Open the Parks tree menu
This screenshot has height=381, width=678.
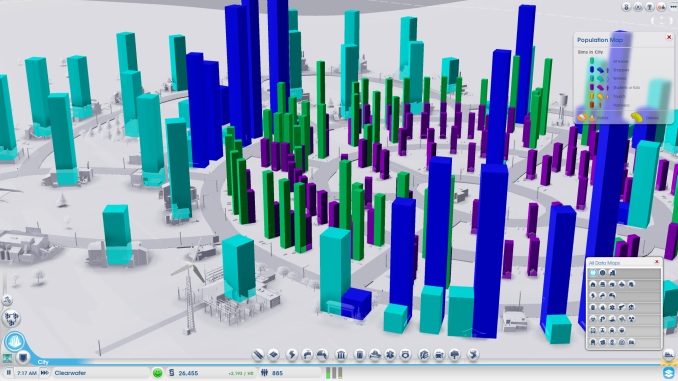(x=454, y=355)
